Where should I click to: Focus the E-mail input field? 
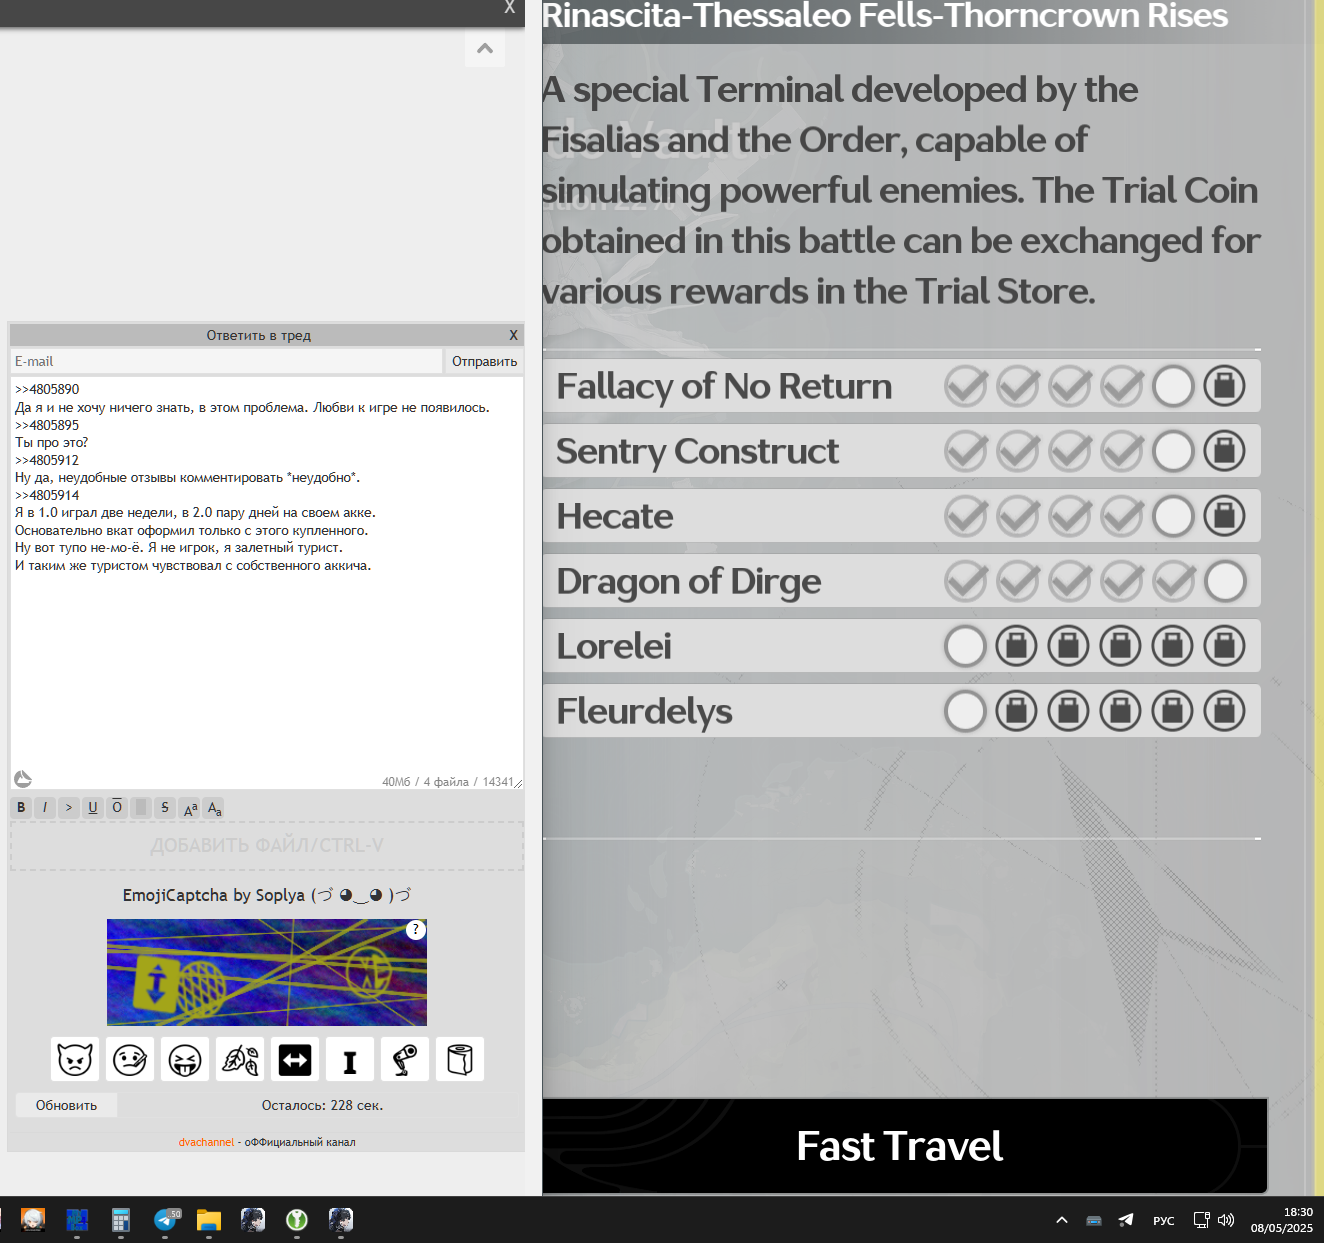click(x=226, y=361)
